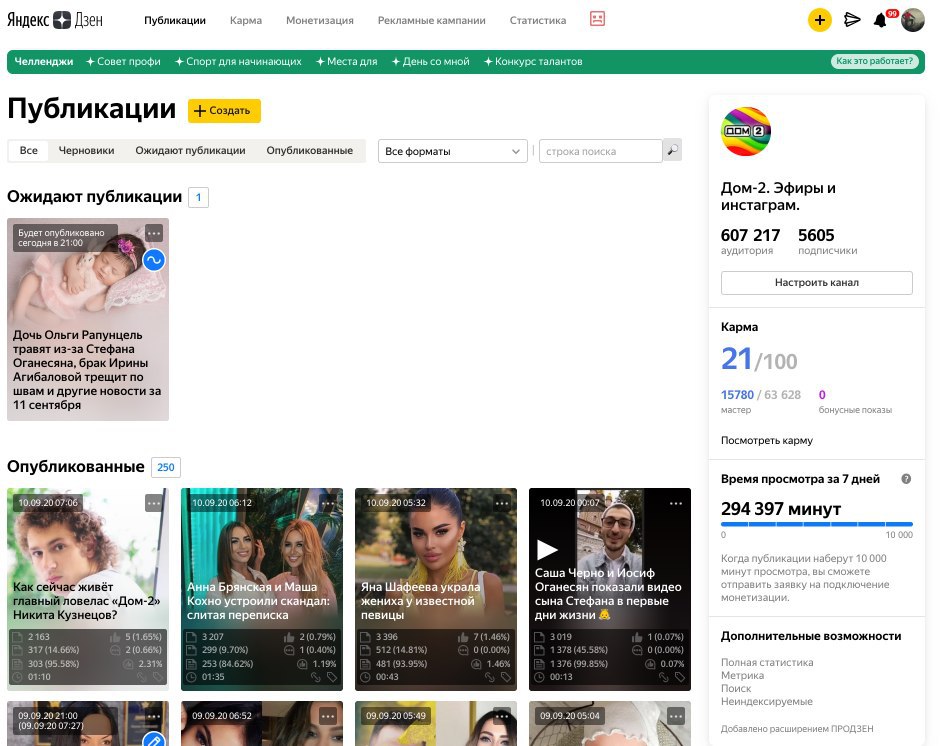
Task: Open the Монетизация navigation tab
Action: (320, 20)
